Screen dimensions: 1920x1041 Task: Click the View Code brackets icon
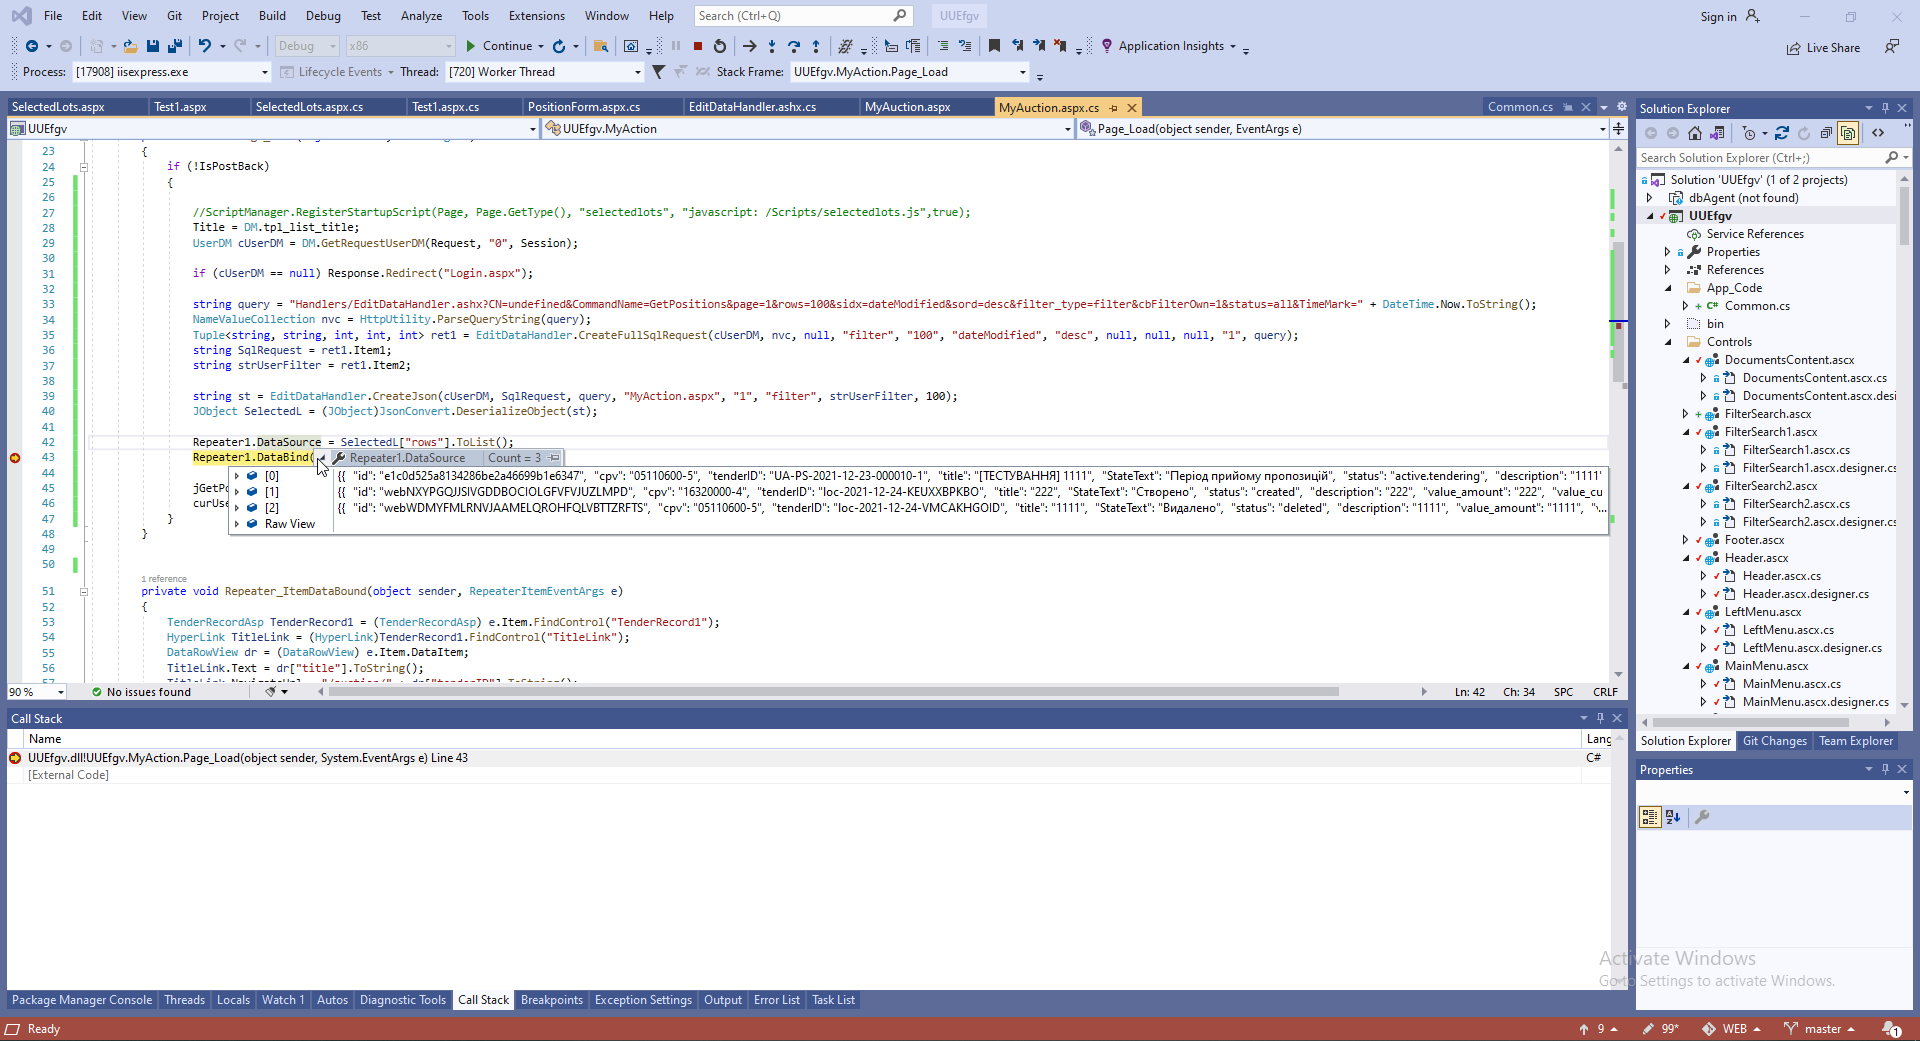(1878, 133)
